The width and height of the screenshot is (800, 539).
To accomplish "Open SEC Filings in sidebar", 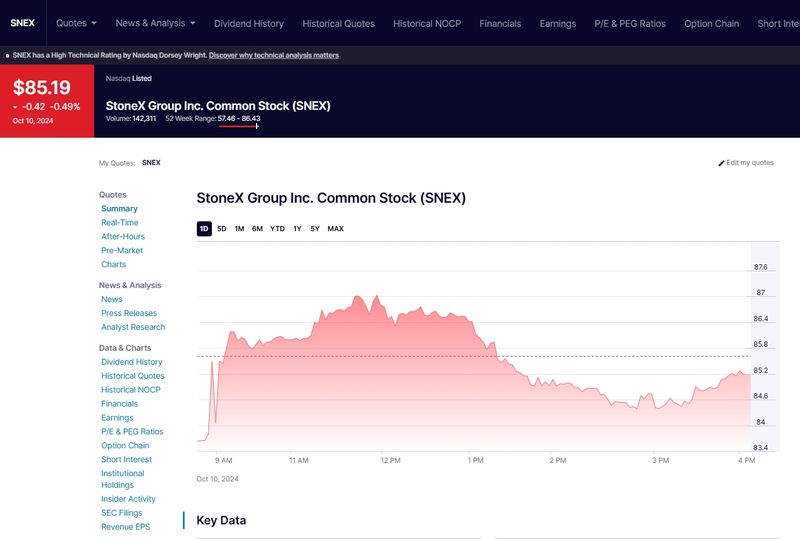I will point(121,513).
